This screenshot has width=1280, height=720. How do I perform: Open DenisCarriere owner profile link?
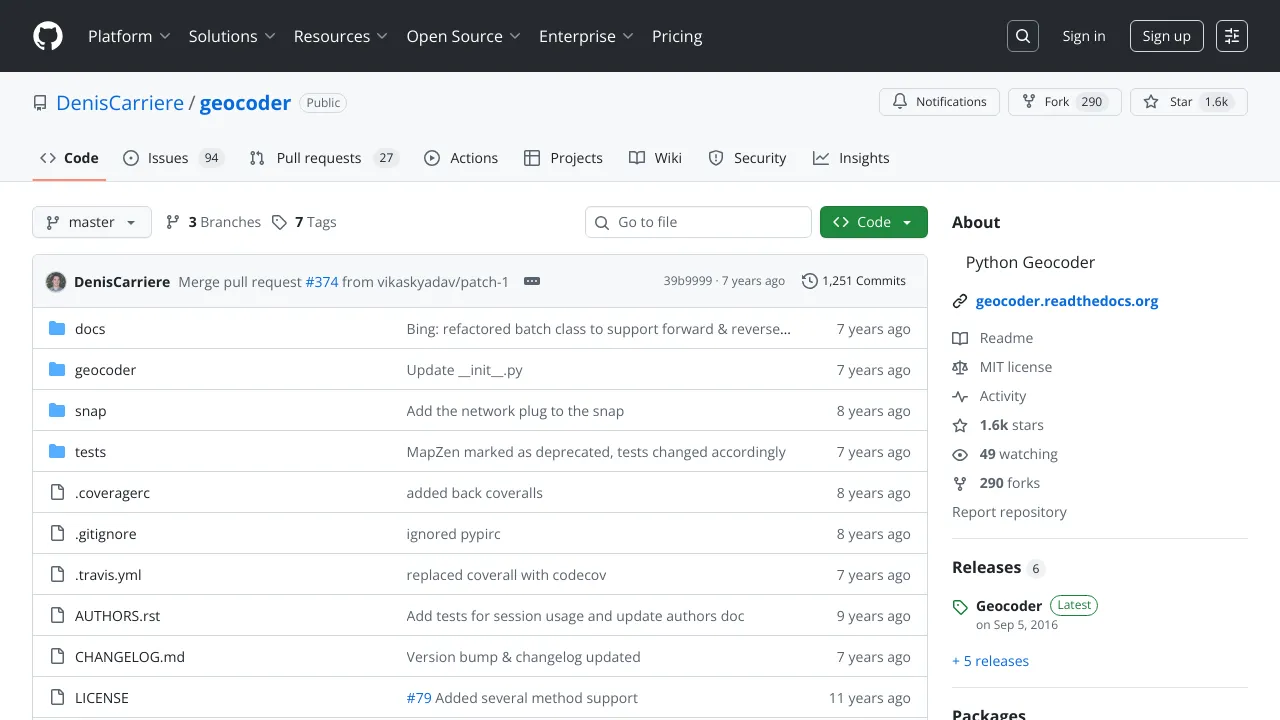tap(120, 103)
